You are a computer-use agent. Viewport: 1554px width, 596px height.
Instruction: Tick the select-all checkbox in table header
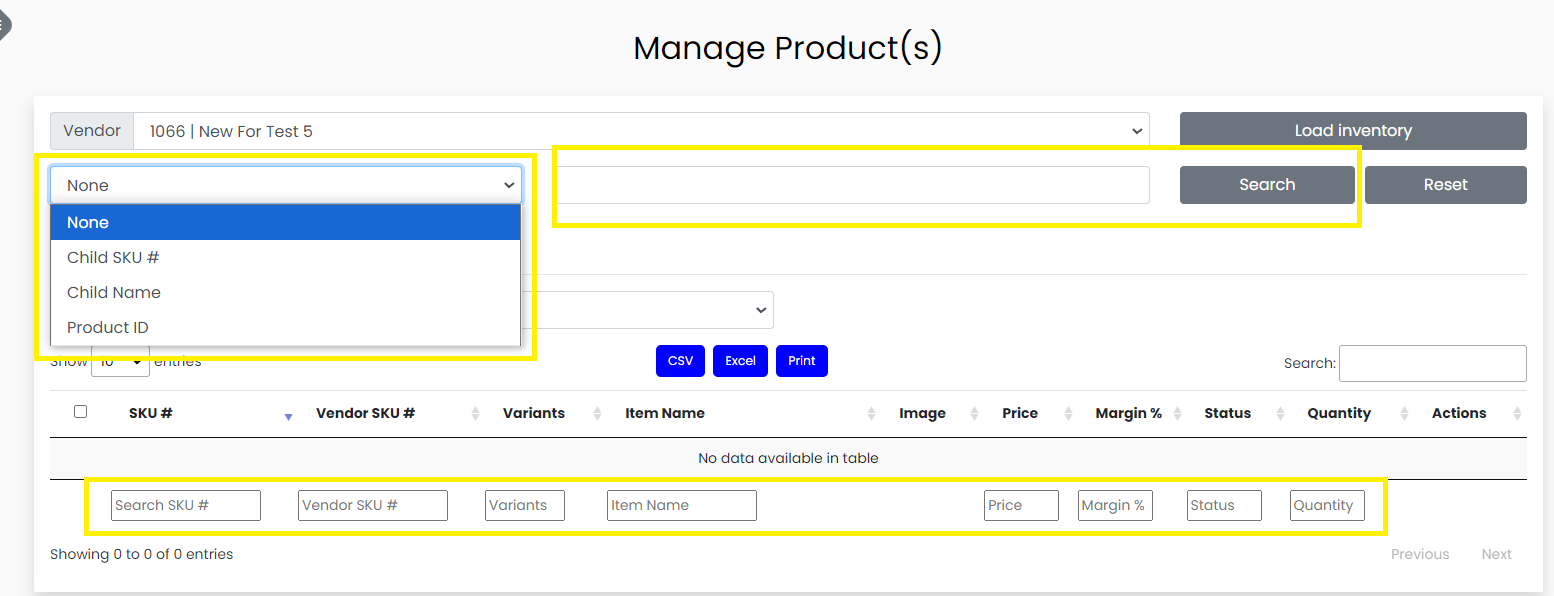[81, 411]
